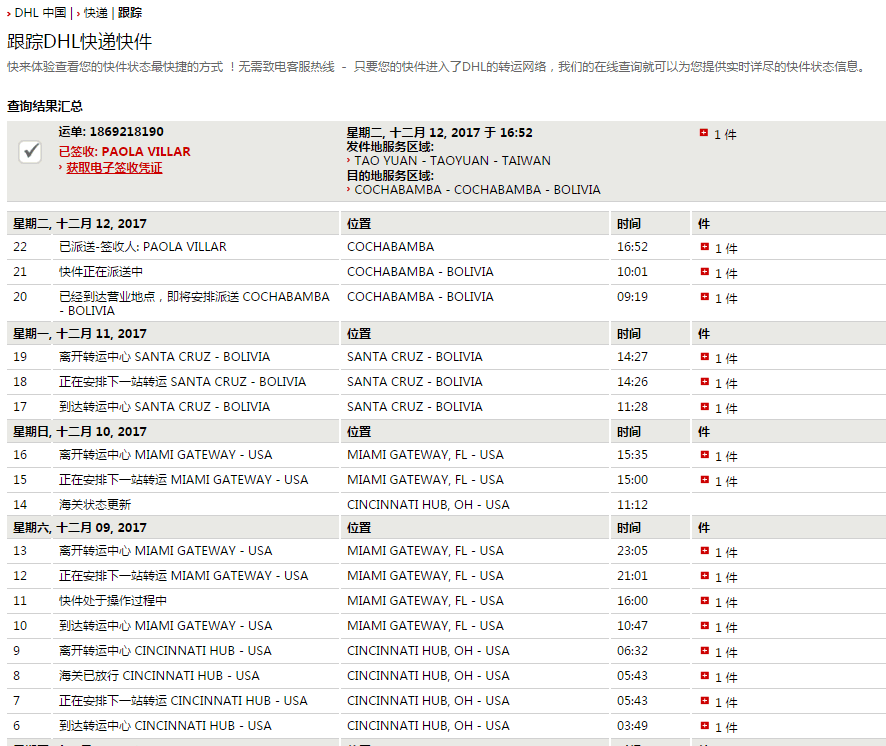Click row 16 离开转运中心 MIAMI GATEWAY - USA

(166, 454)
